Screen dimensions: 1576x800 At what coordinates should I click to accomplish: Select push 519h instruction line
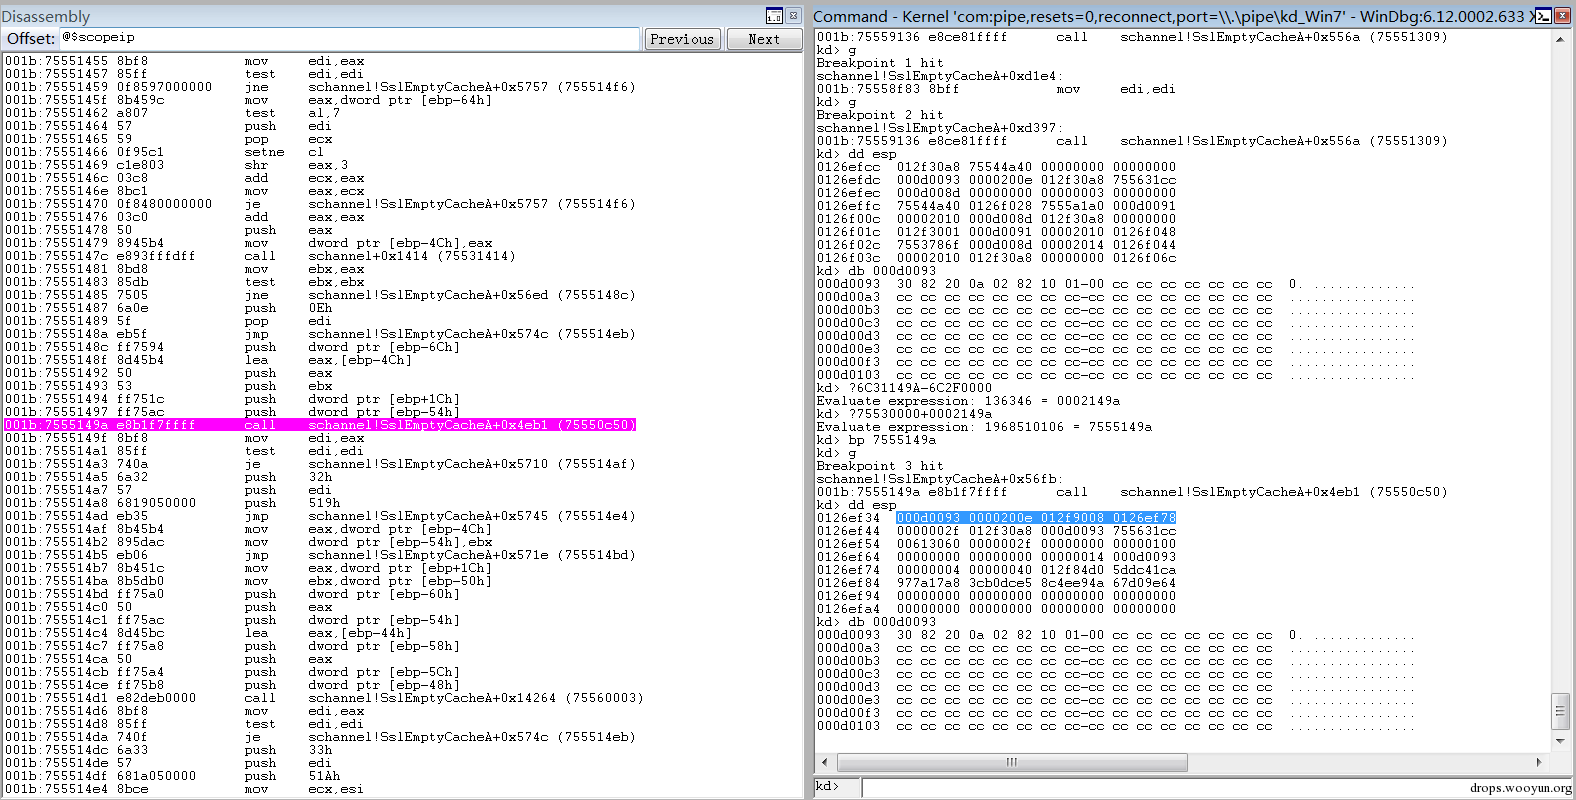click(173, 503)
